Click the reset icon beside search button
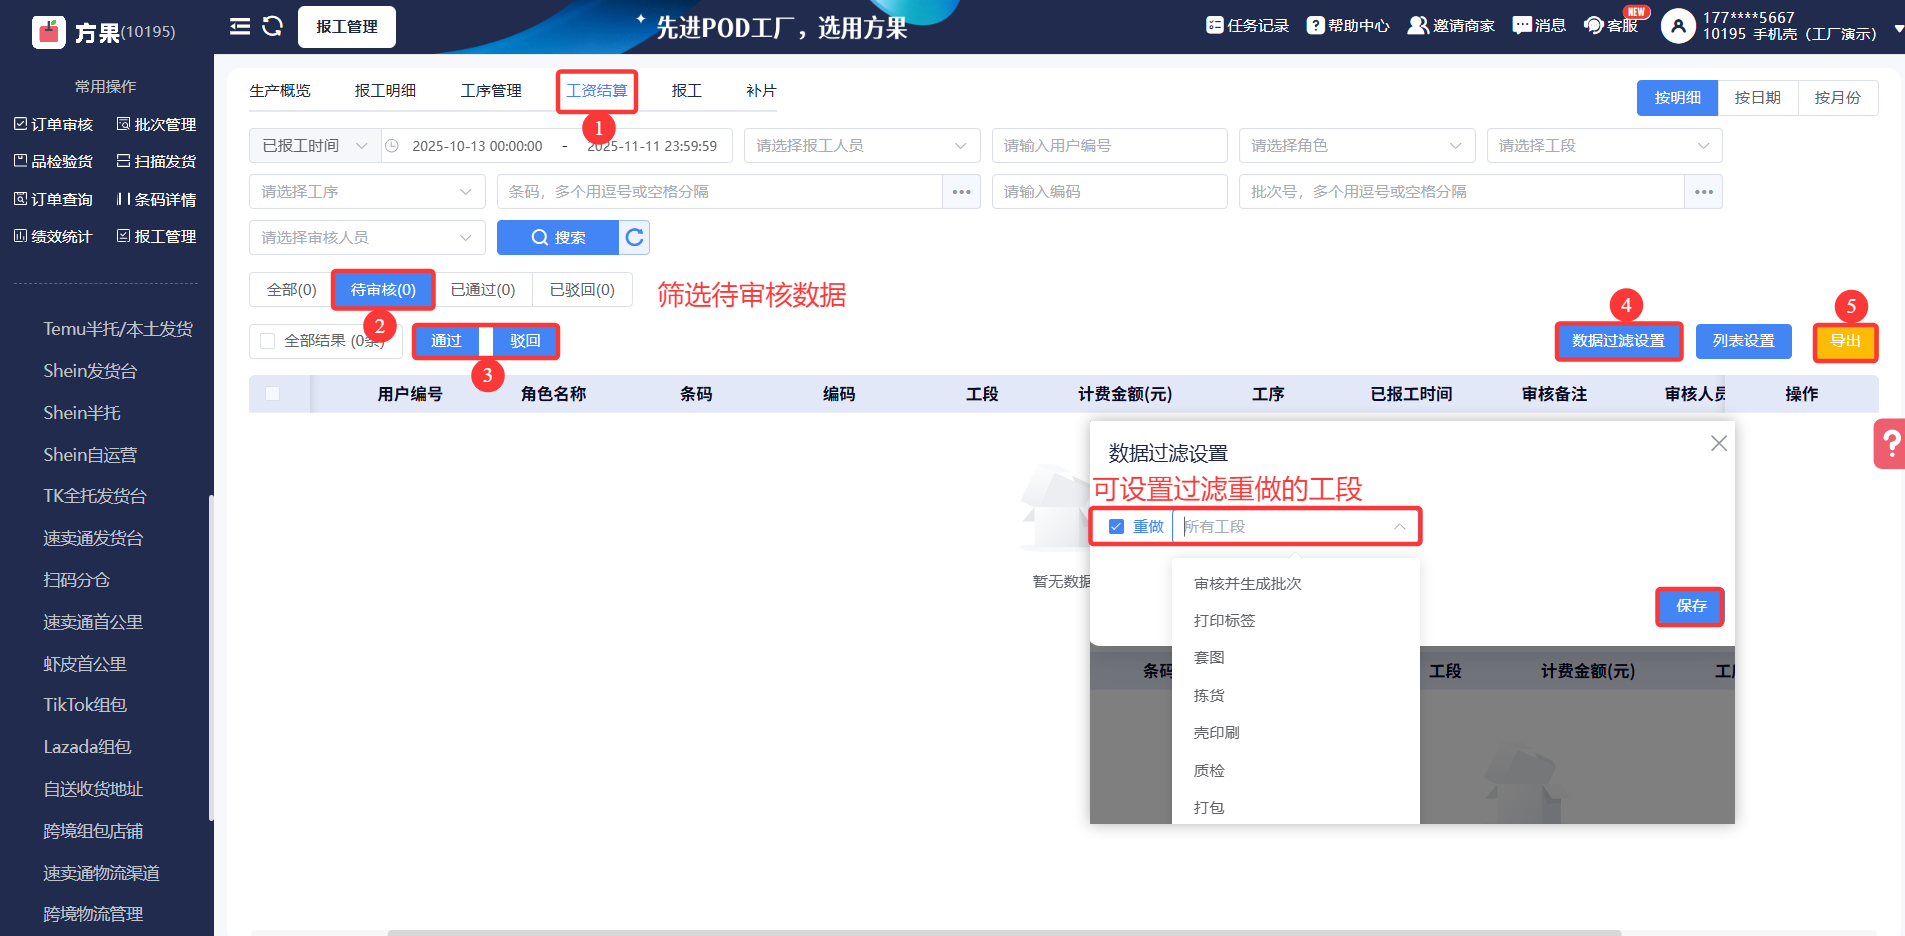1905x936 pixels. point(634,238)
